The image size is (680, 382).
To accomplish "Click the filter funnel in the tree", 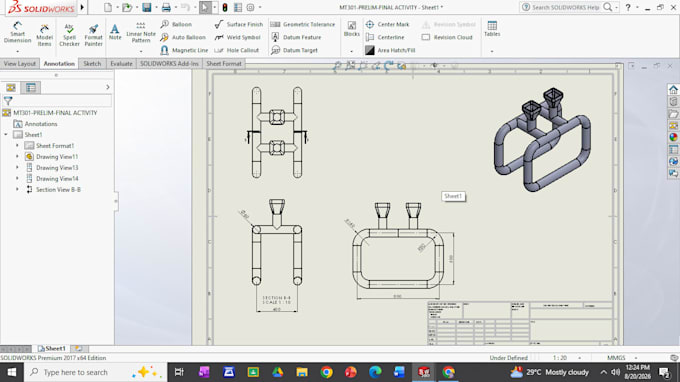I will [x=8, y=101].
